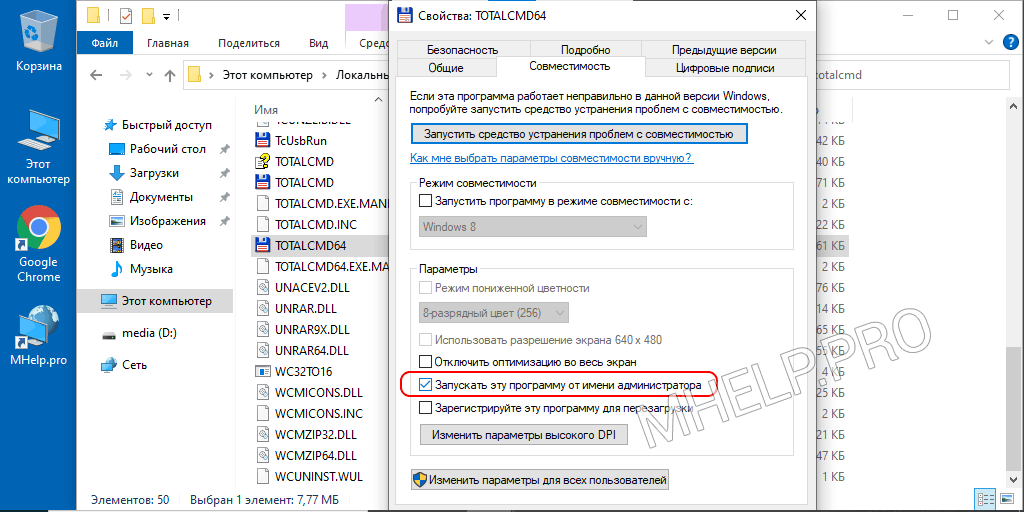Click the Explorer help question mark icon

point(1009,43)
